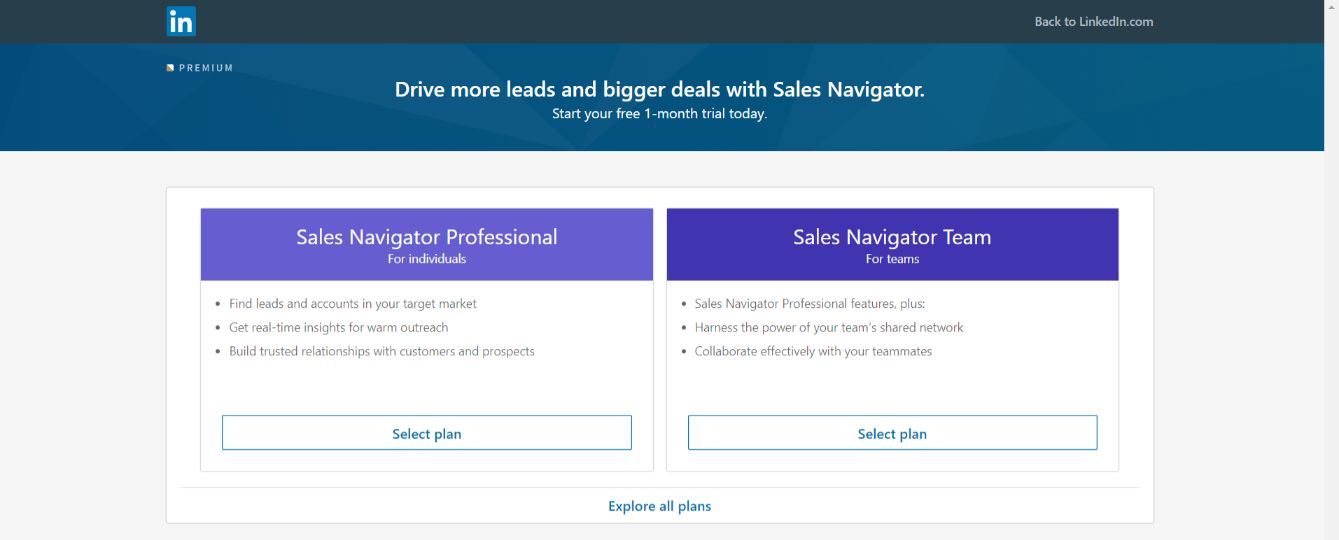Click the LinkedIn "in" logo icon
This screenshot has width=1339, height=540.
181,21
